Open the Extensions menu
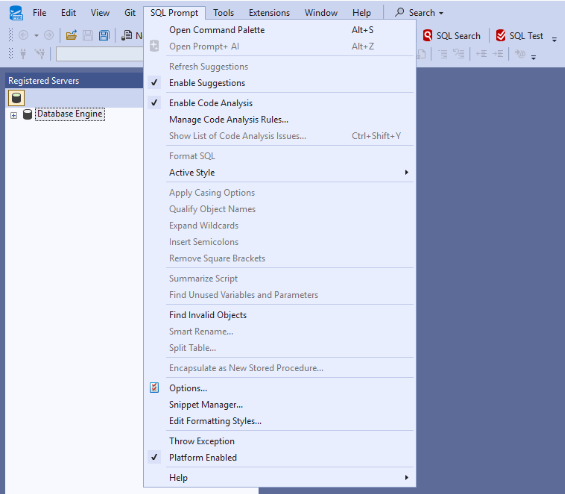The image size is (565, 494). (x=269, y=13)
